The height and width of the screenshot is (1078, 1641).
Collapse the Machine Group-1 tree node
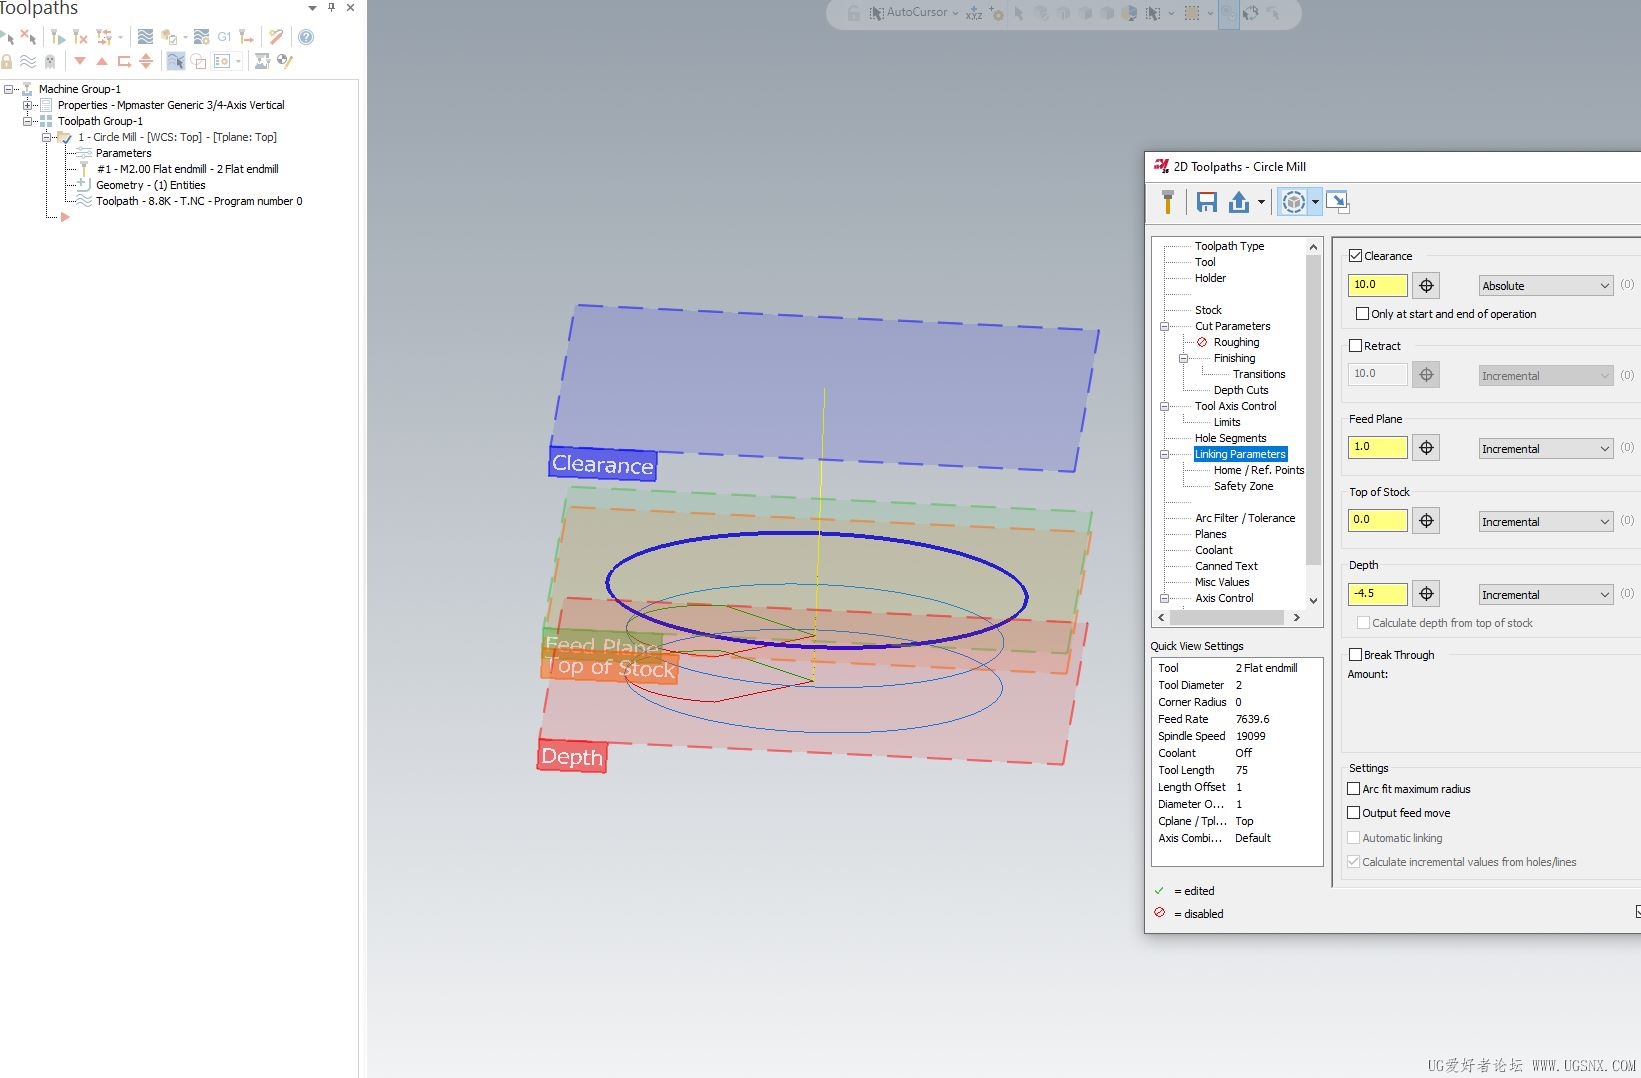coord(9,89)
